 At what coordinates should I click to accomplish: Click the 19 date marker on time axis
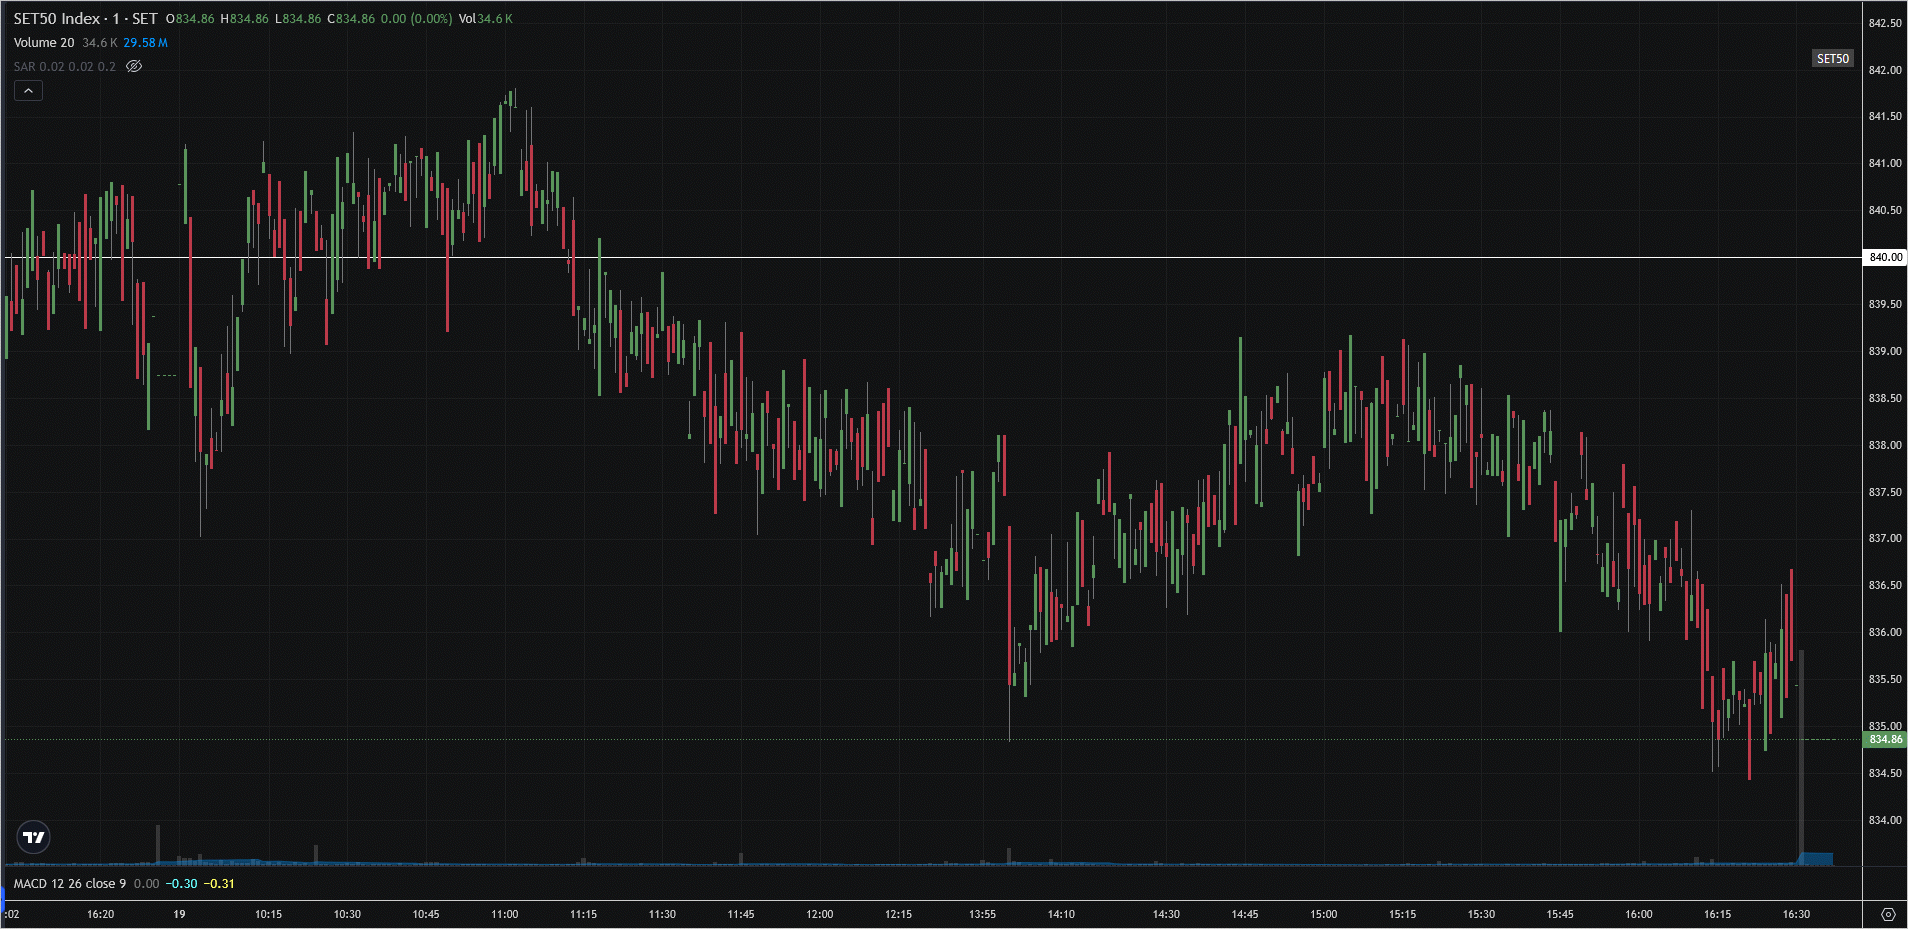click(179, 914)
